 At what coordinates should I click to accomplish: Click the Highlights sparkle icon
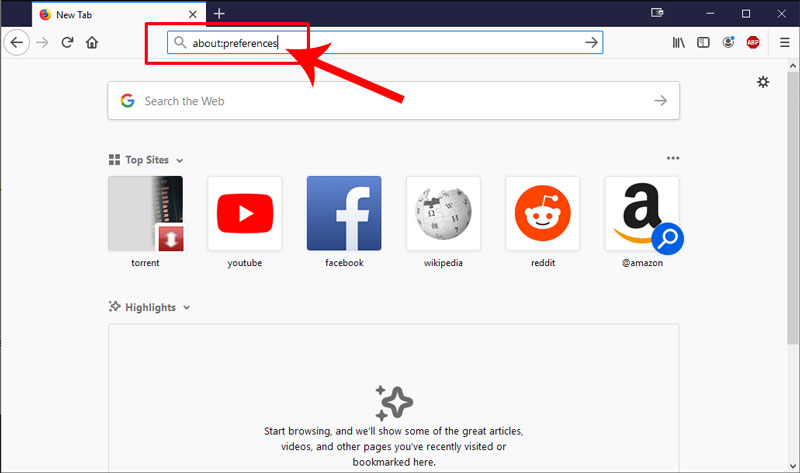pos(114,307)
